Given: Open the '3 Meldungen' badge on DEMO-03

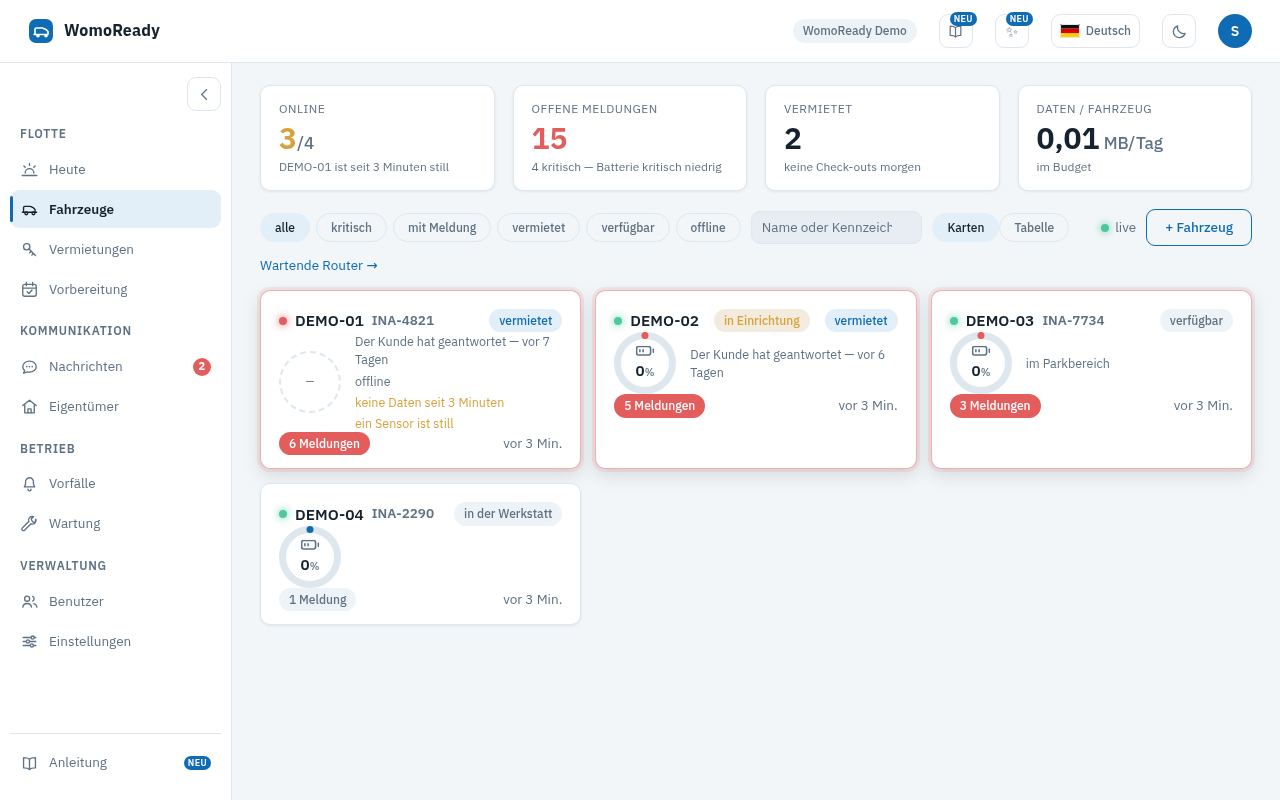Looking at the screenshot, I should tap(995, 406).
